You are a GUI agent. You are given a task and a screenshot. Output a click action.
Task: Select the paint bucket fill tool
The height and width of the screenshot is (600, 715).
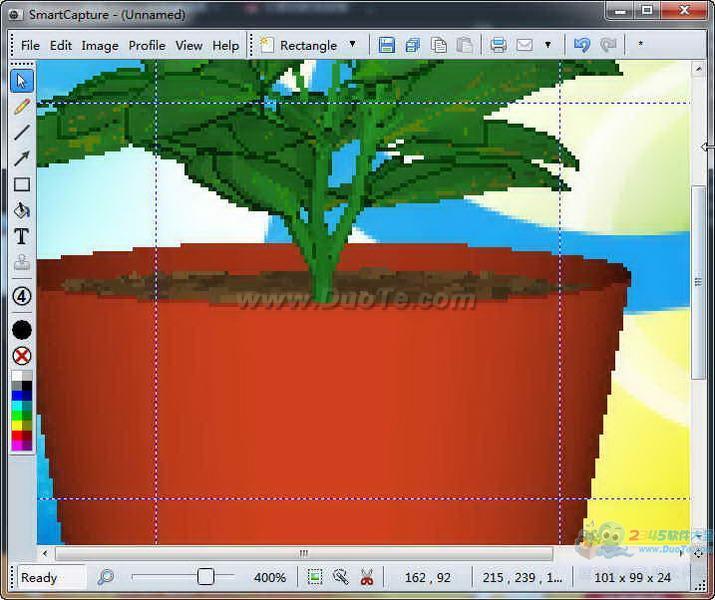point(21,211)
